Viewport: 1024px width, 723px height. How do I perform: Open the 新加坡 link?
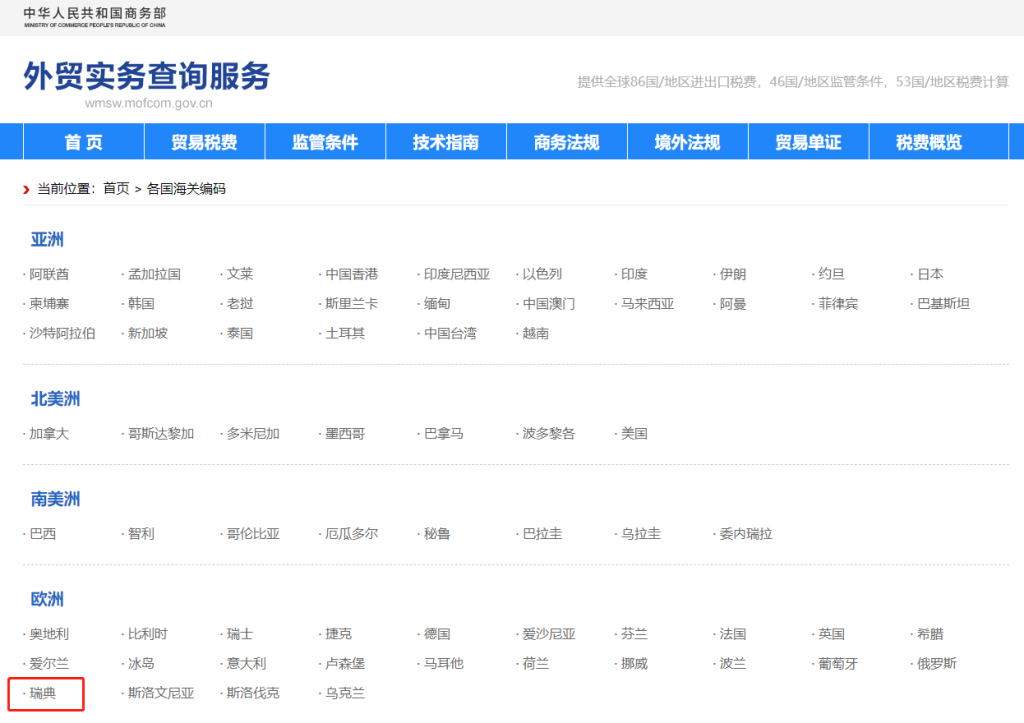click(148, 333)
